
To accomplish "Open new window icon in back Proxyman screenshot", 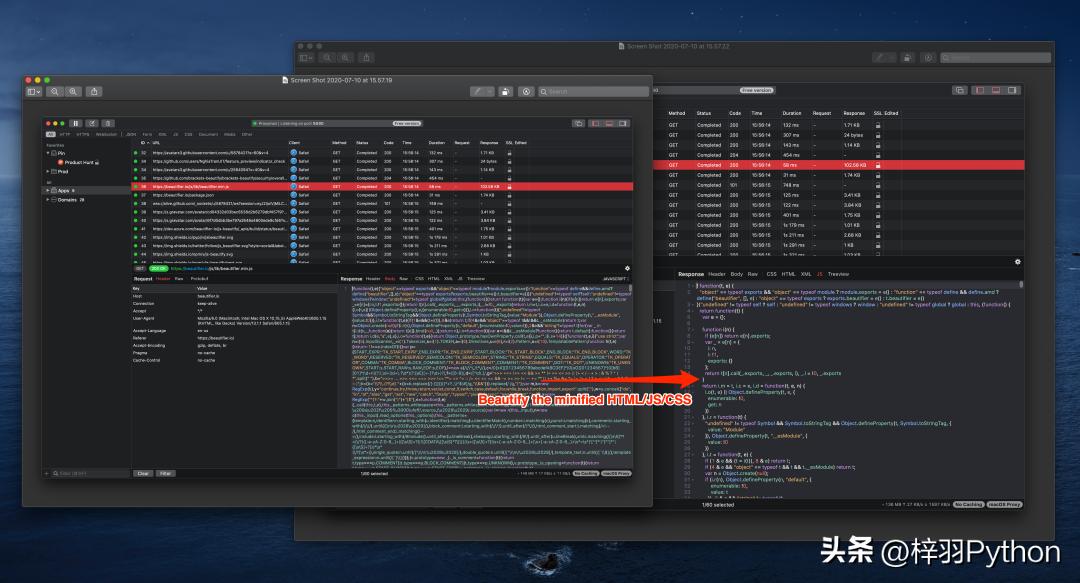I will pyautogui.click(x=959, y=90).
